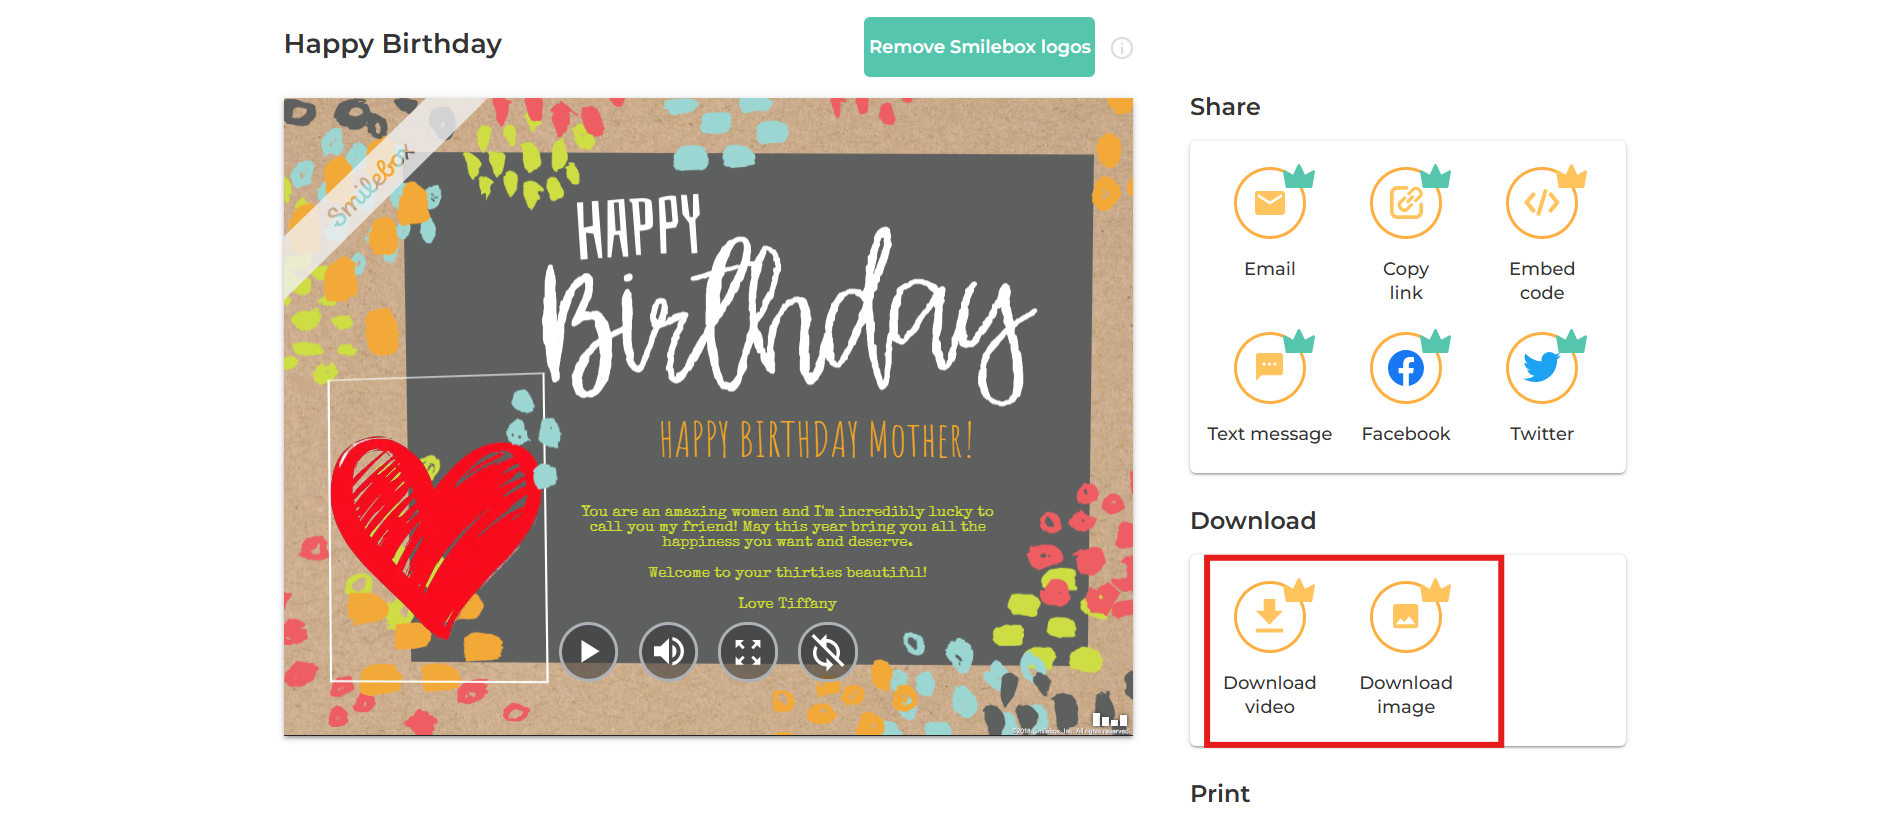Viewport: 1880px width, 820px height.
Task: Play the birthday card preview
Action: 588,651
